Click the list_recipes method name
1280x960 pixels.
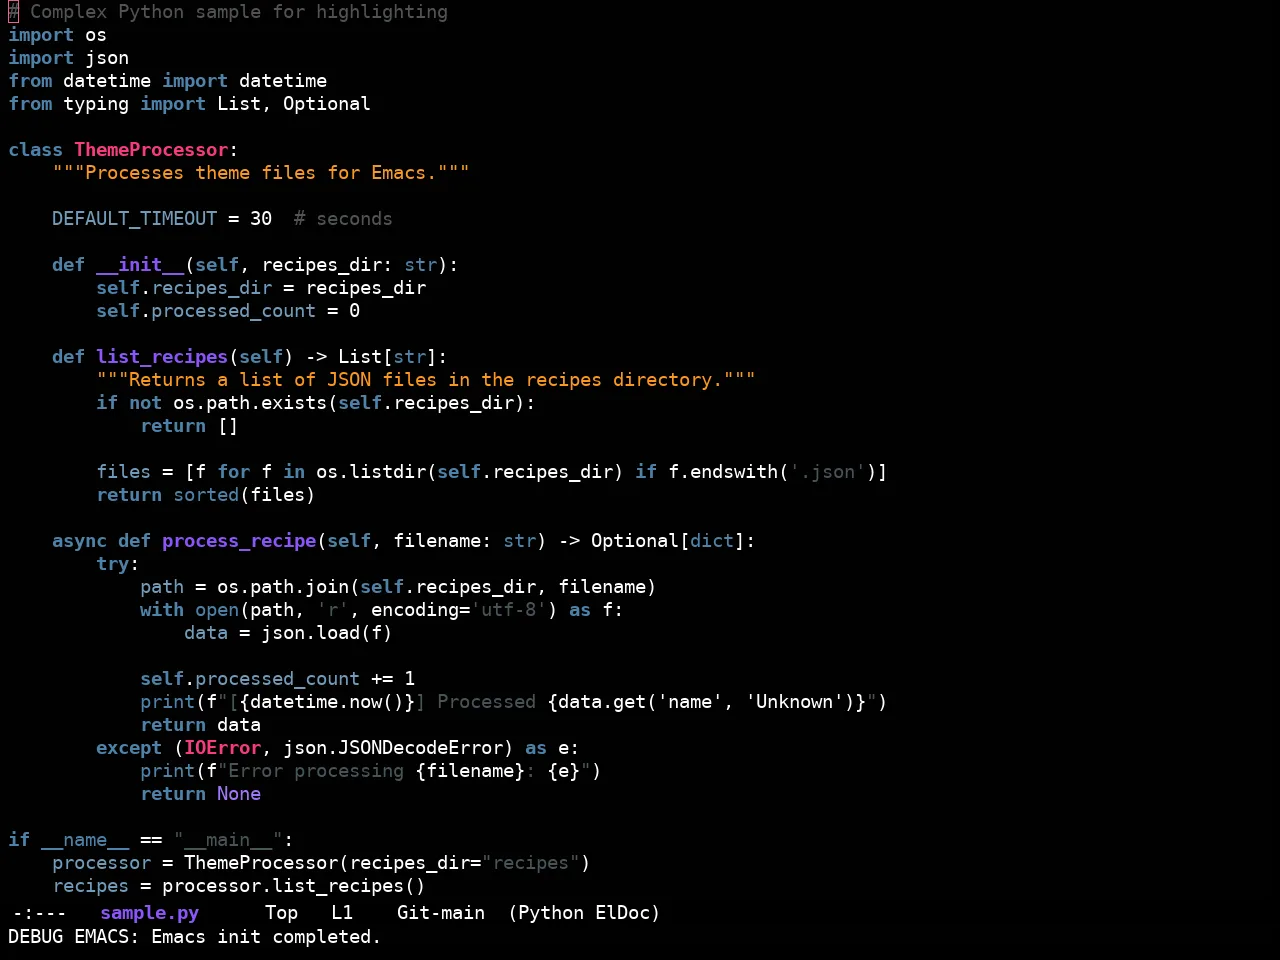coord(162,357)
